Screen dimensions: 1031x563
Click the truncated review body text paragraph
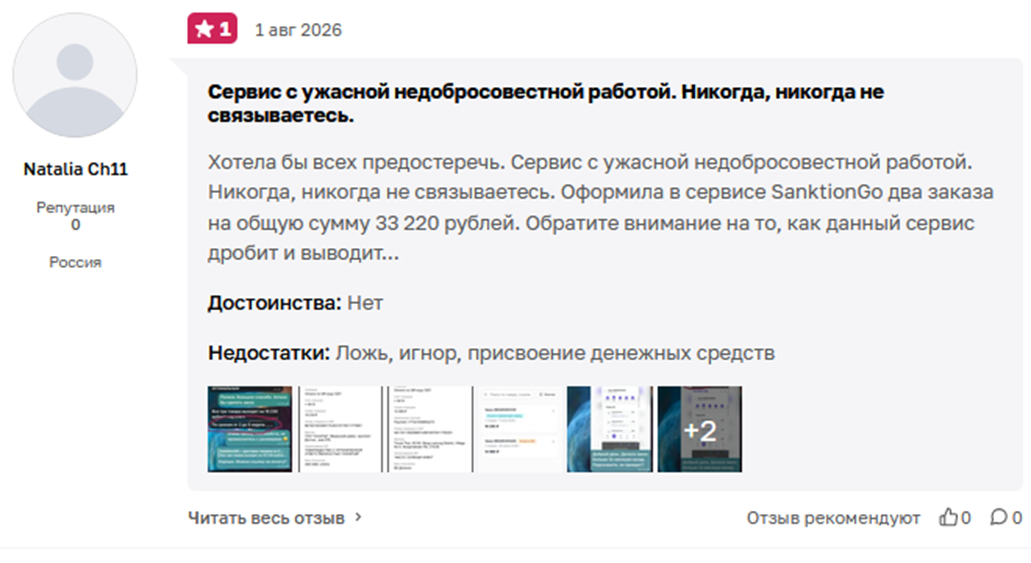[x=601, y=207]
